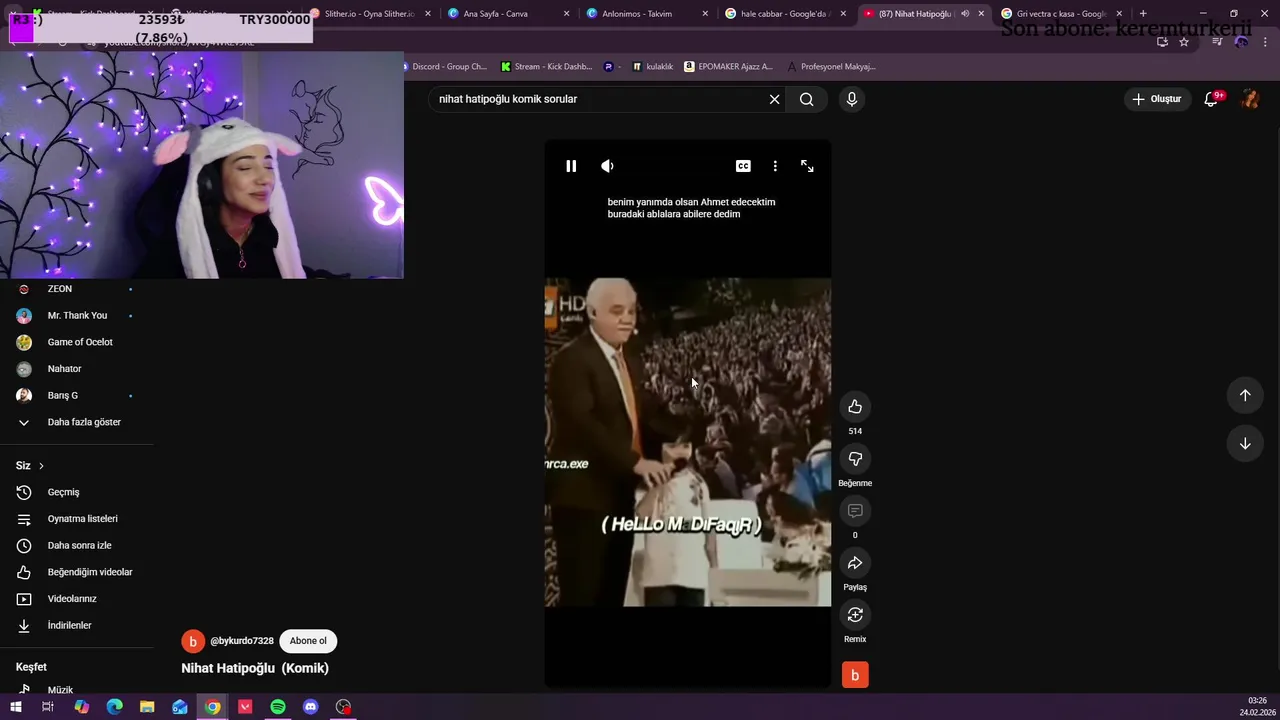This screenshot has height=720, width=1280.
Task: Open a new browser tab
Action: 1143,14
